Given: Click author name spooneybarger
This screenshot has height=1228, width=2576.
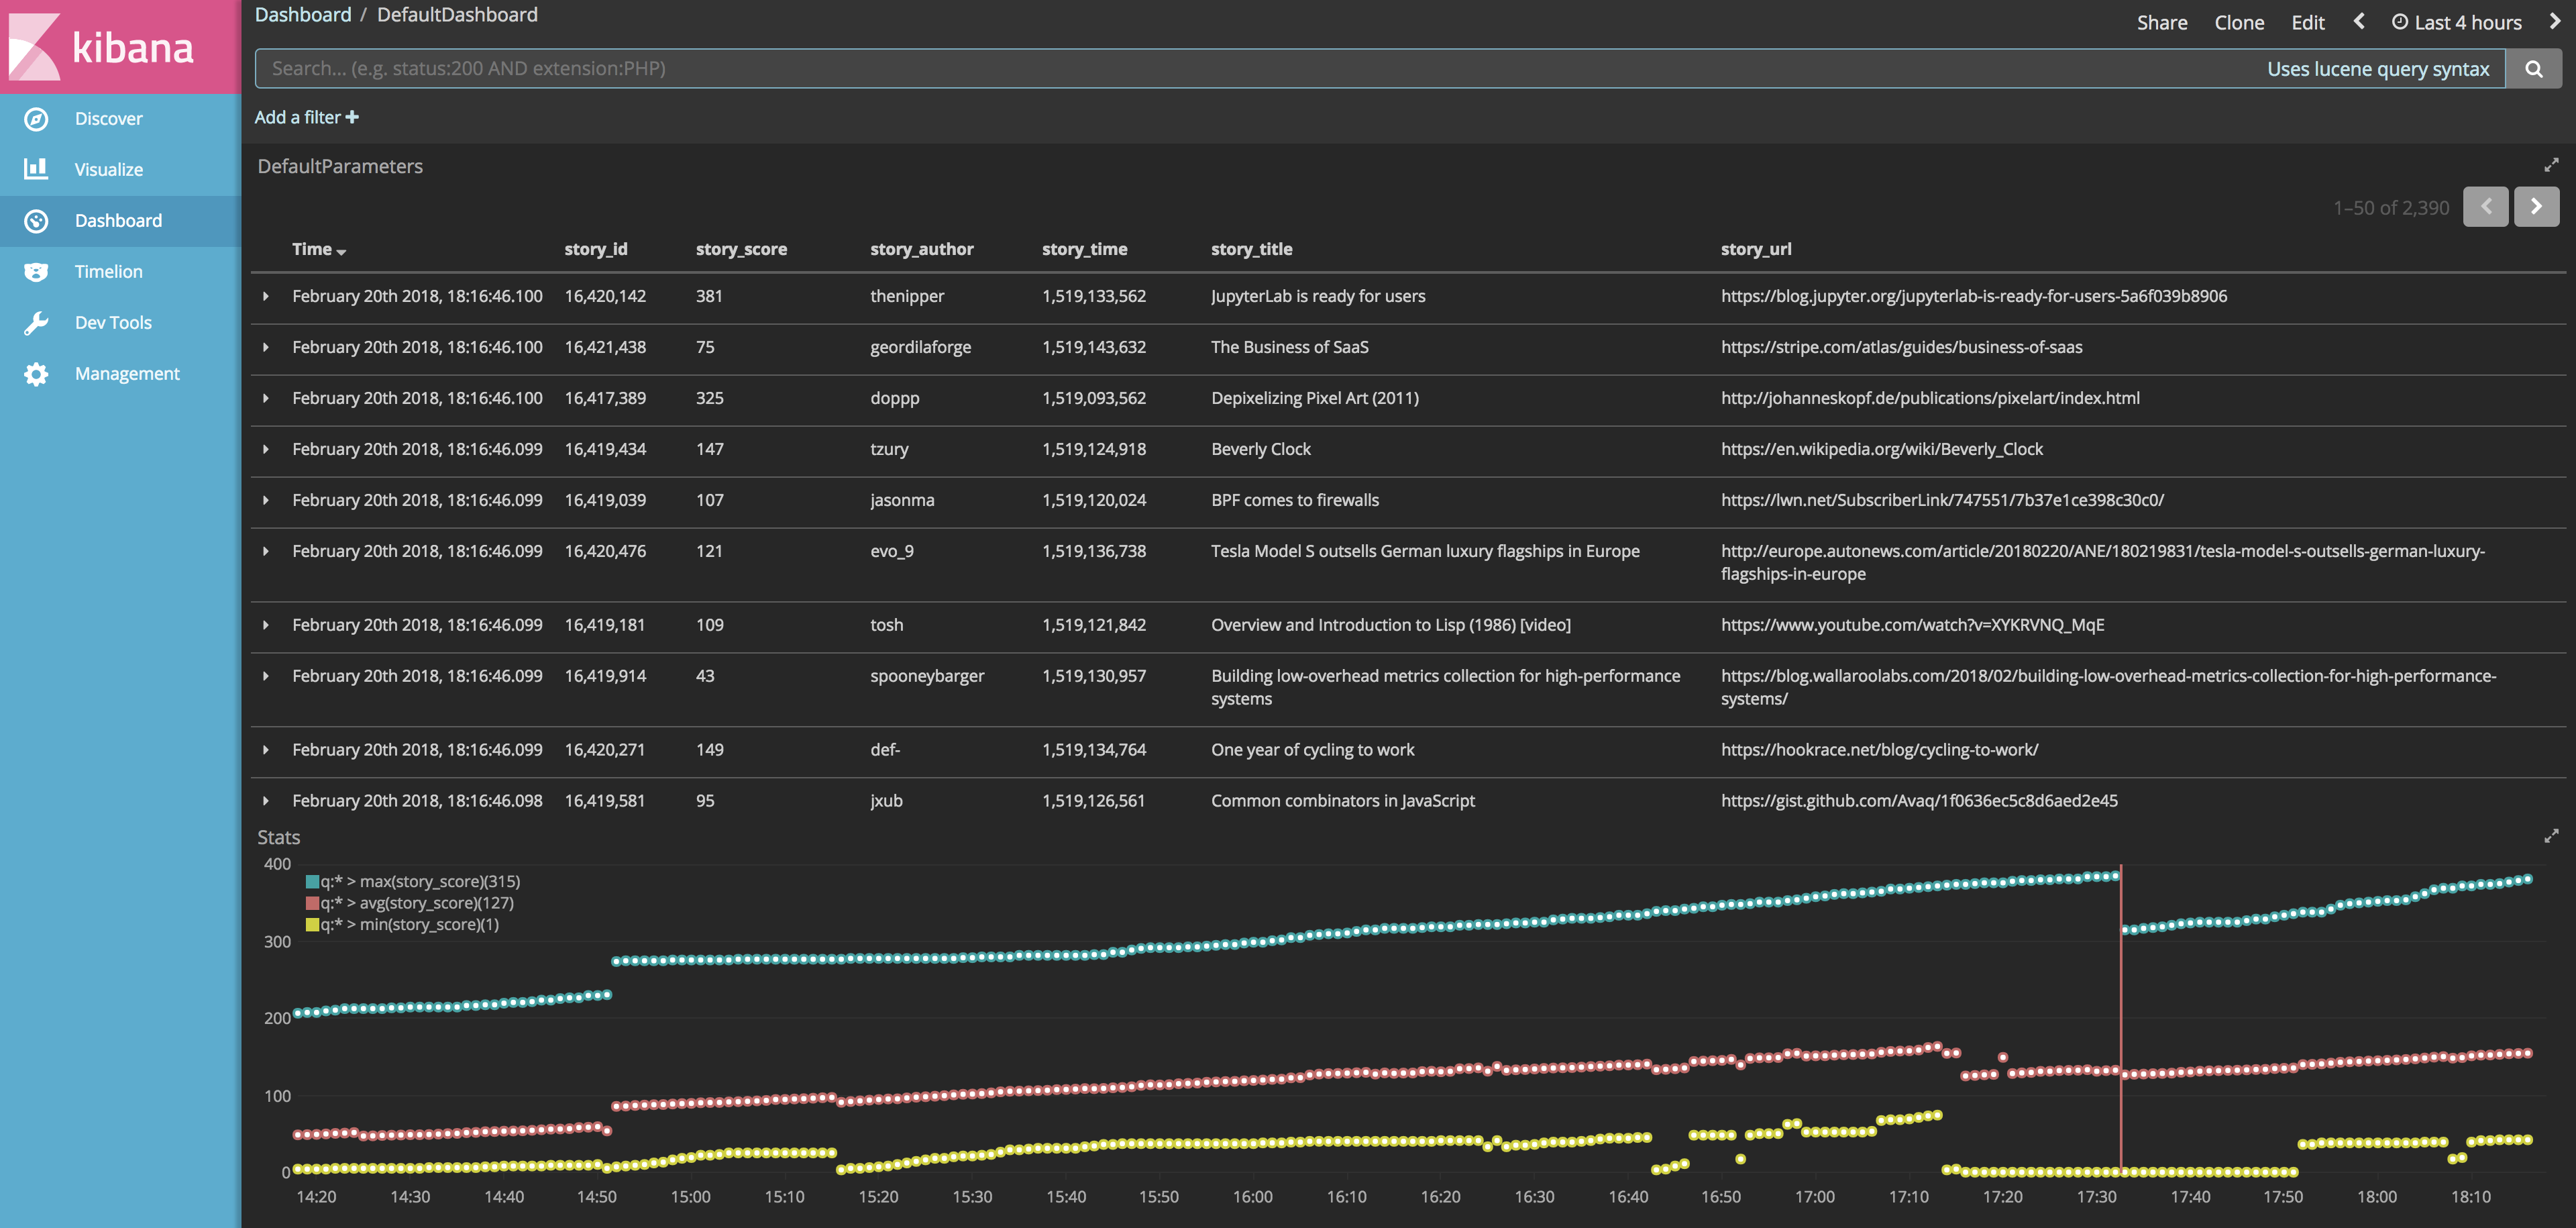Looking at the screenshot, I should coord(927,676).
